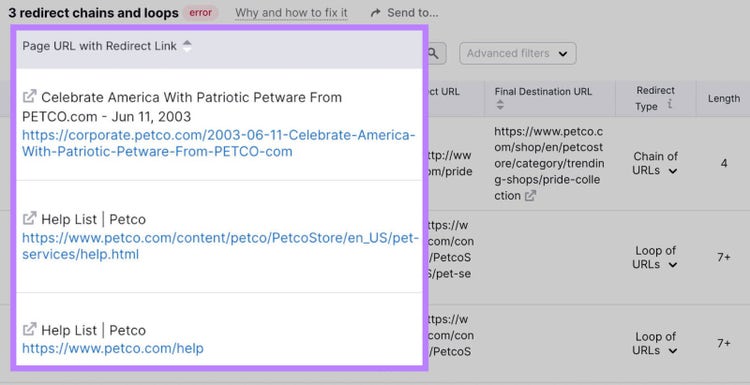Click the Send to arrow icon
This screenshot has height=385, width=750.
click(x=376, y=13)
